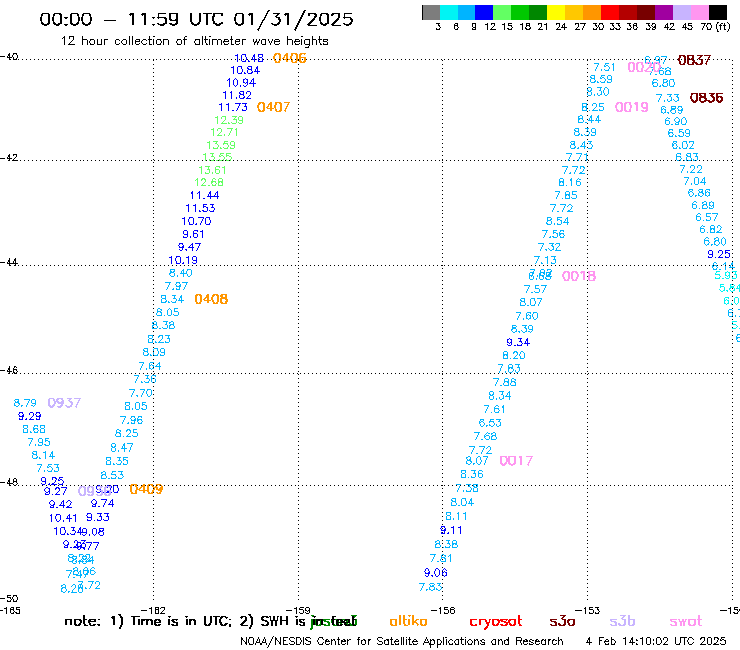Viewport: 740px width, 650px height.
Task: Click the black swatch at the legend end
Action: (718, 12)
